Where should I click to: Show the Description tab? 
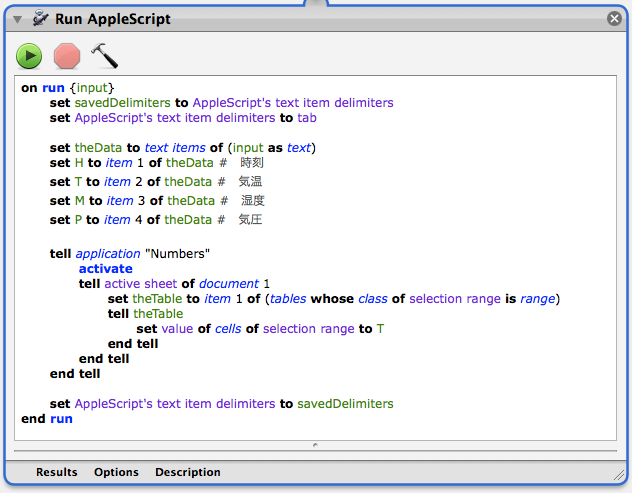click(188, 472)
